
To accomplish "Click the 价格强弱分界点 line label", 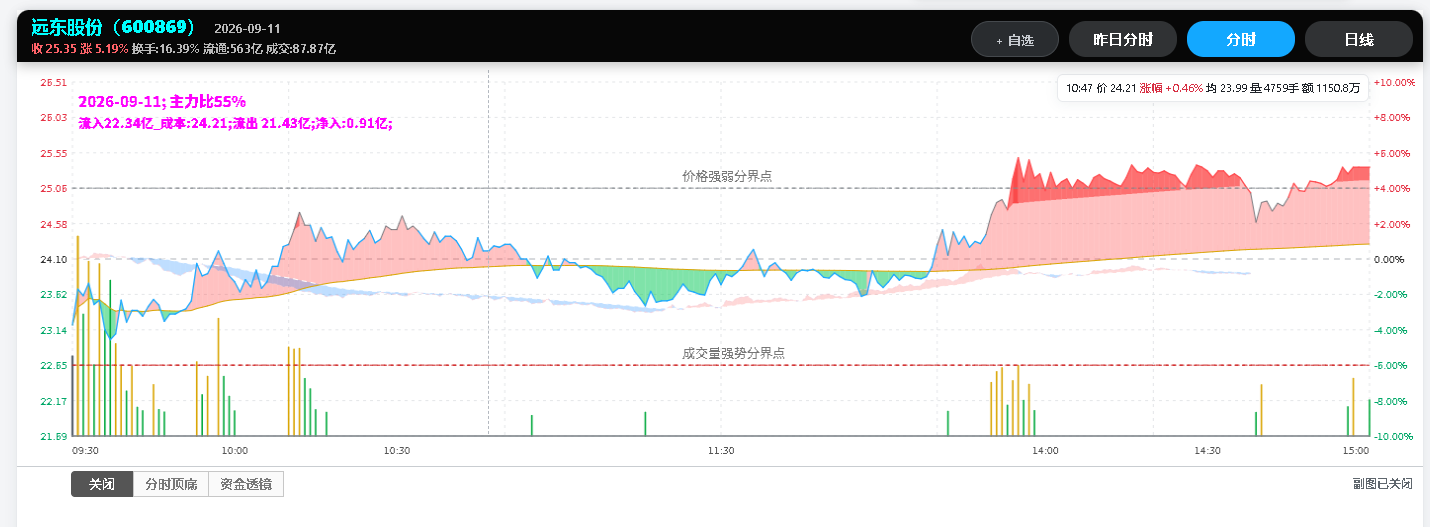I will coord(727,176).
